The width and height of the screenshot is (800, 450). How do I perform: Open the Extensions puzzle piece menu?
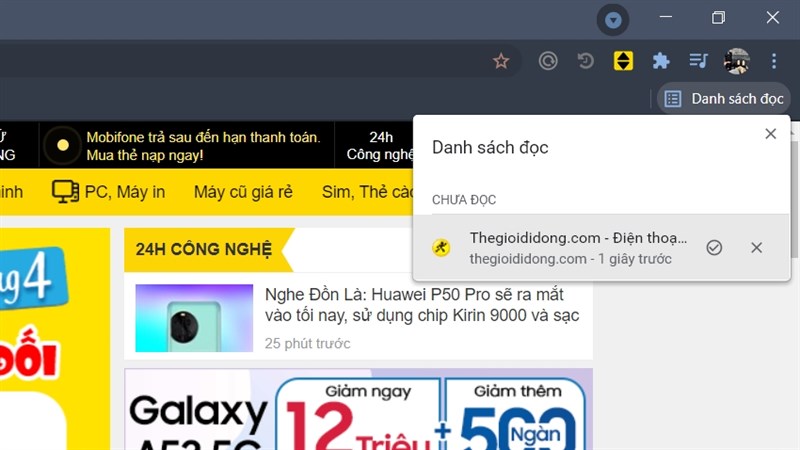(661, 61)
